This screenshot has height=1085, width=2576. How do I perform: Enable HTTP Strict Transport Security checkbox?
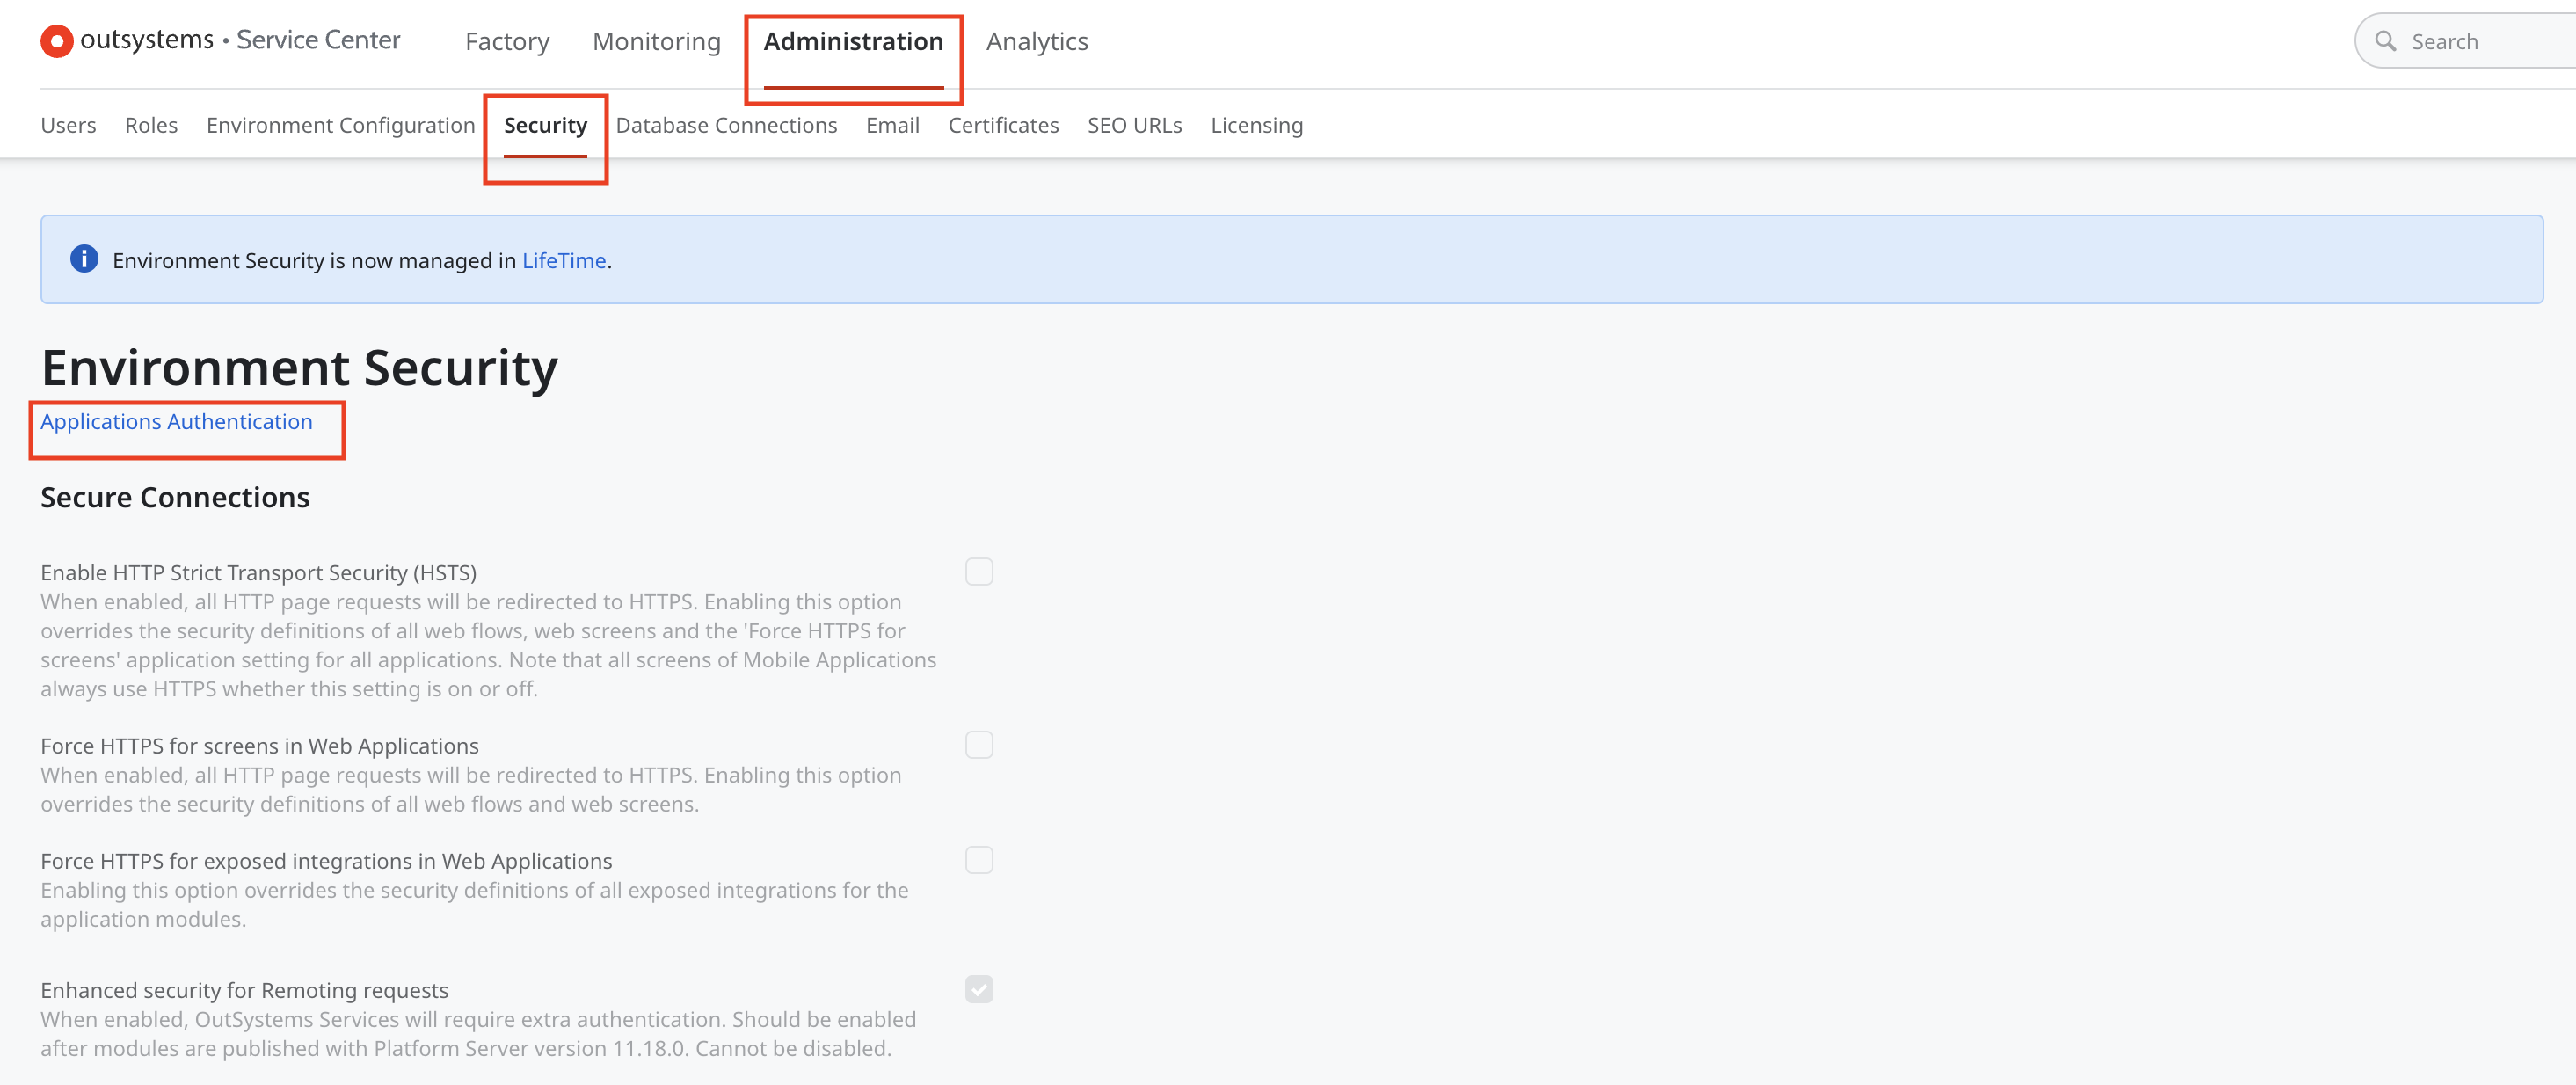978,571
